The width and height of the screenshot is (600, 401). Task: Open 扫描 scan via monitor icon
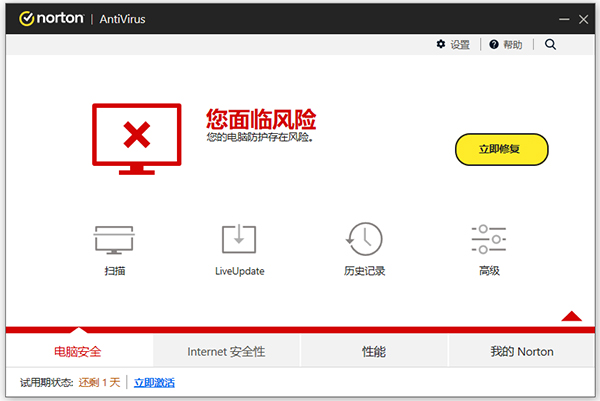tap(114, 240)
